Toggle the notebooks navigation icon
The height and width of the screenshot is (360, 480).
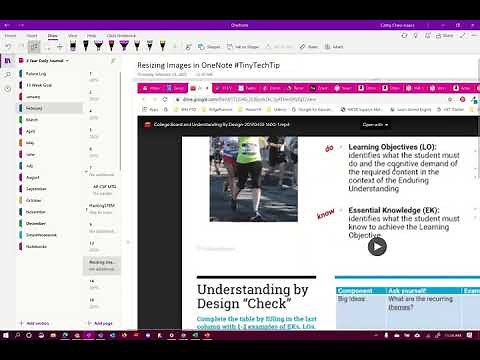coord(8,61)
